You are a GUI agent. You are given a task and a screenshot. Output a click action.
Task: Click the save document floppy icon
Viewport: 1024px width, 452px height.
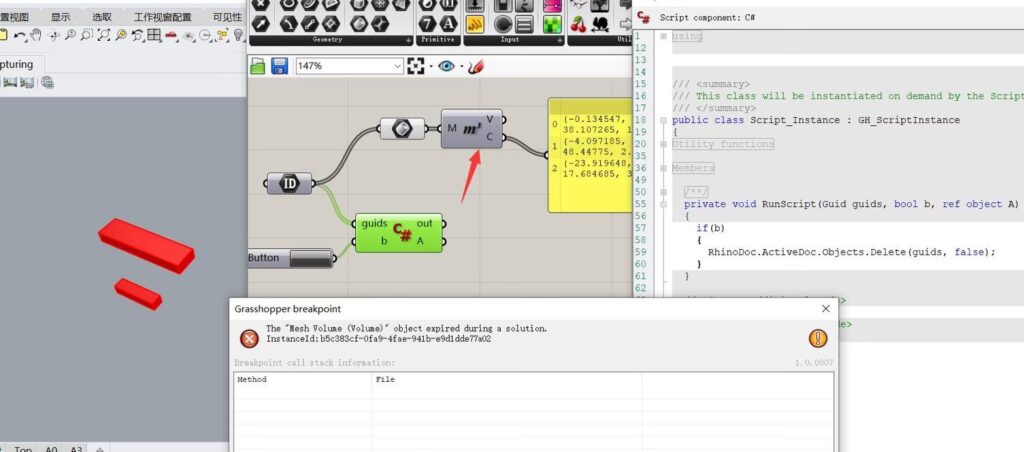[280, 66]
